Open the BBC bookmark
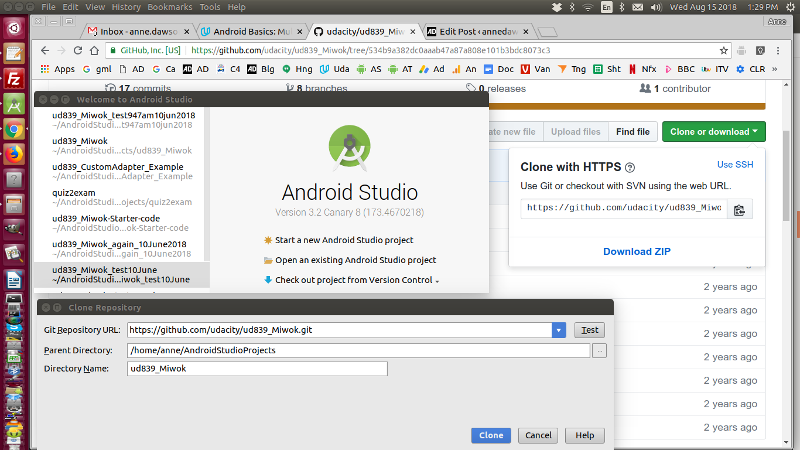This screenshot has height=450, width=800. [x=680, y=69]
